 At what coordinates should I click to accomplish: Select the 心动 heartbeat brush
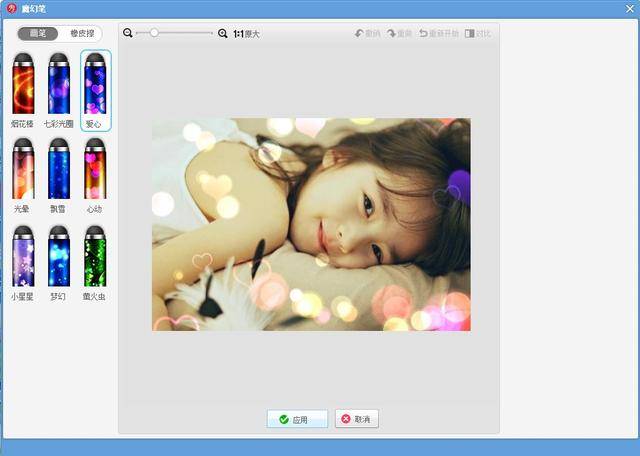click(x=95, y=172)
